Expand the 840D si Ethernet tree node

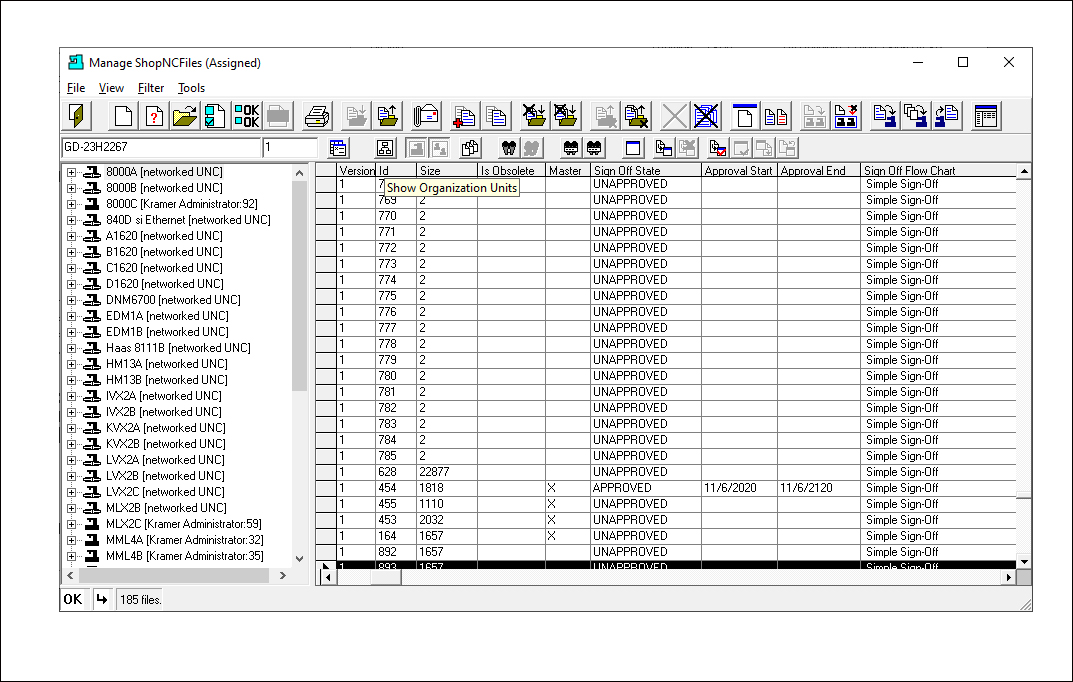click(x=71, y=220)
